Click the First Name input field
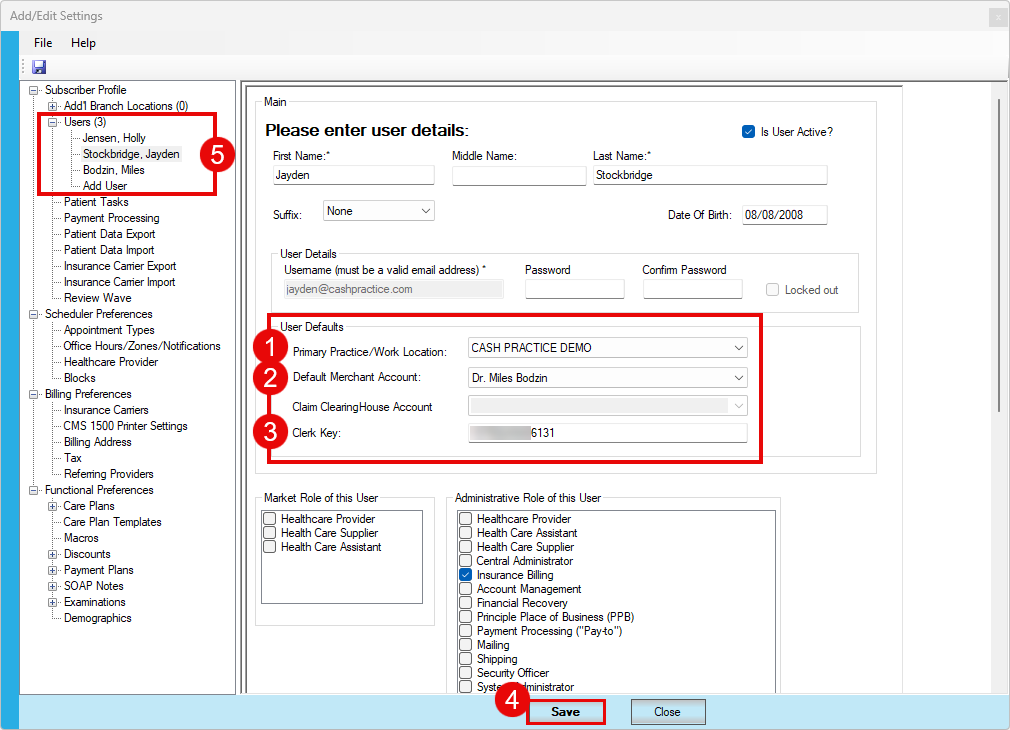 [354, 175]
